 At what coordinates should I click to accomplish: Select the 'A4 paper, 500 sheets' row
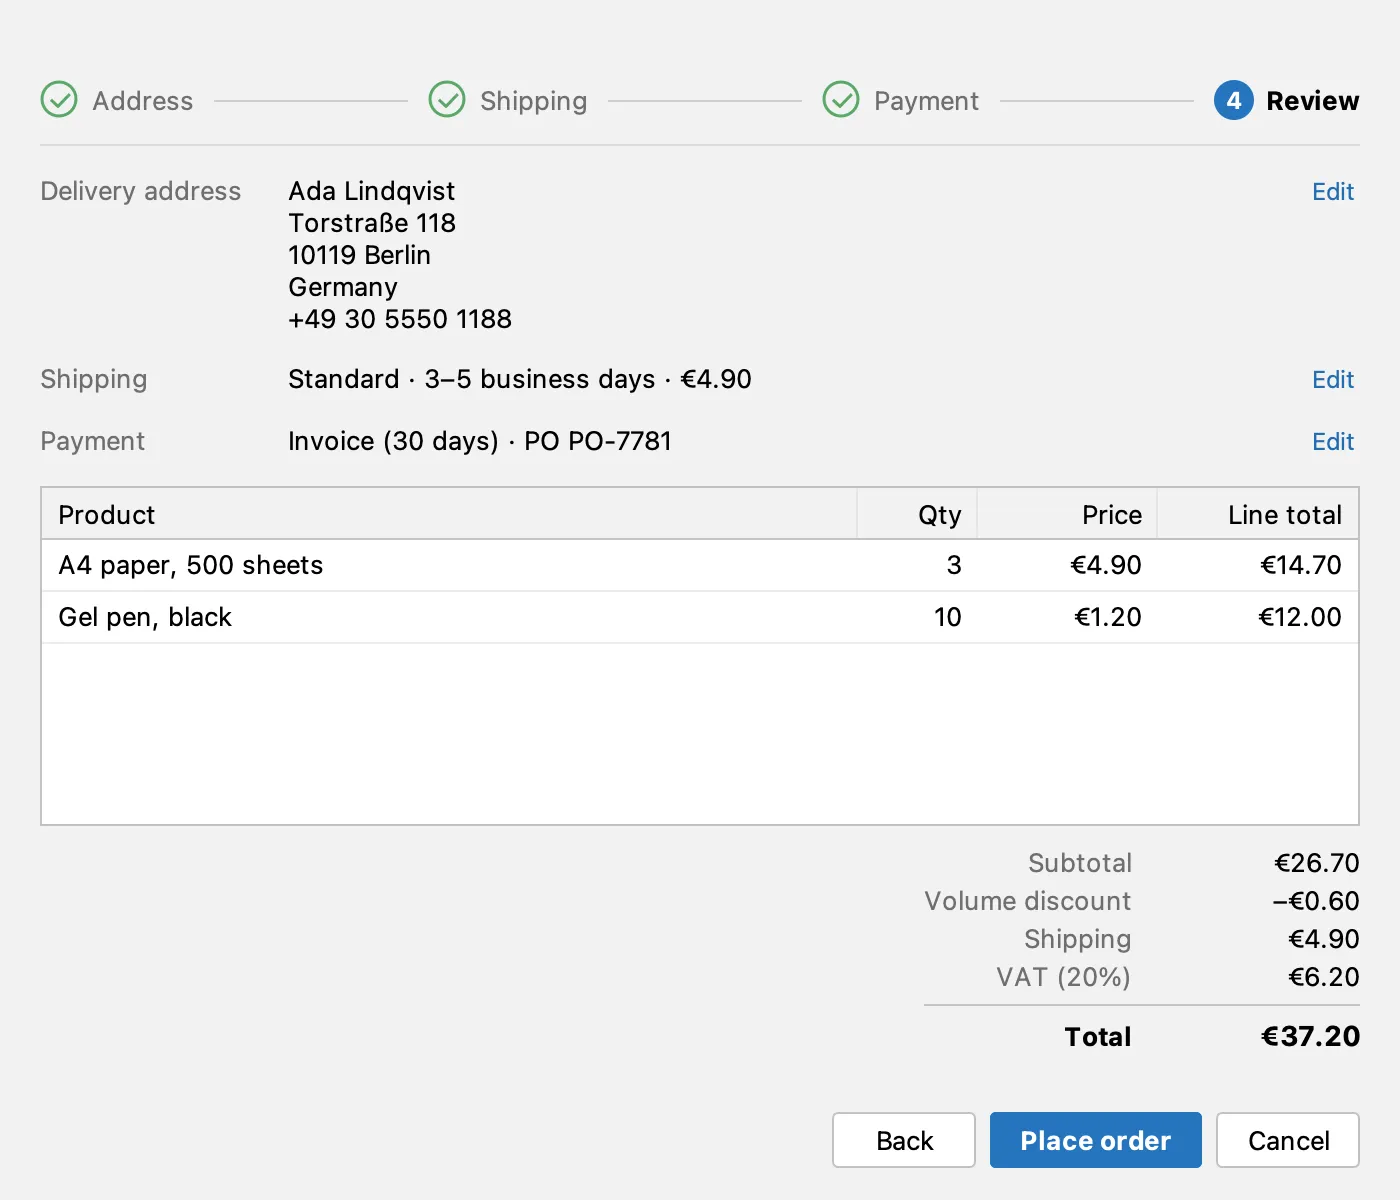[x=700, y=565]
